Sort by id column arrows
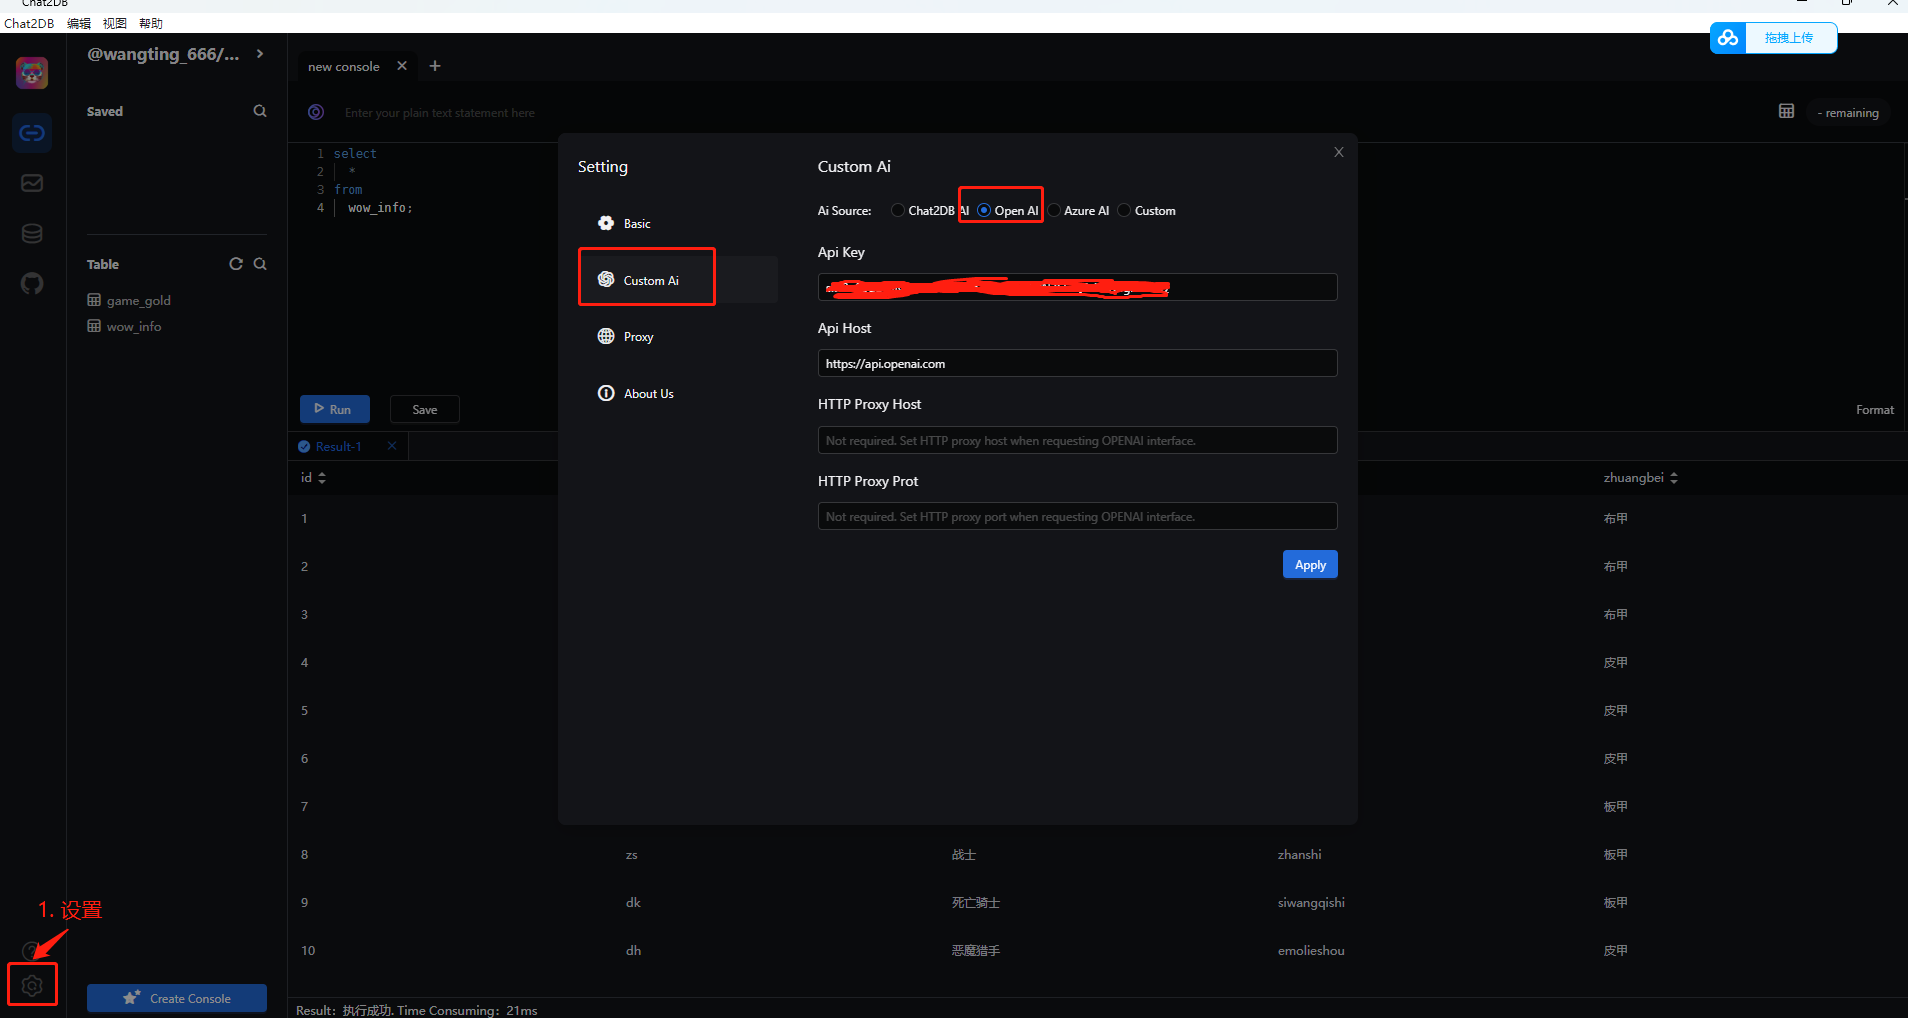Viewport: 1908px width, 1018px height. tap(322, 478)
